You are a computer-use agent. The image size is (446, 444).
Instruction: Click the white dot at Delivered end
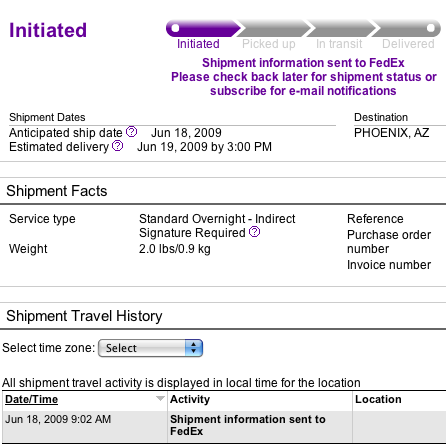click(x=431, y=28)
